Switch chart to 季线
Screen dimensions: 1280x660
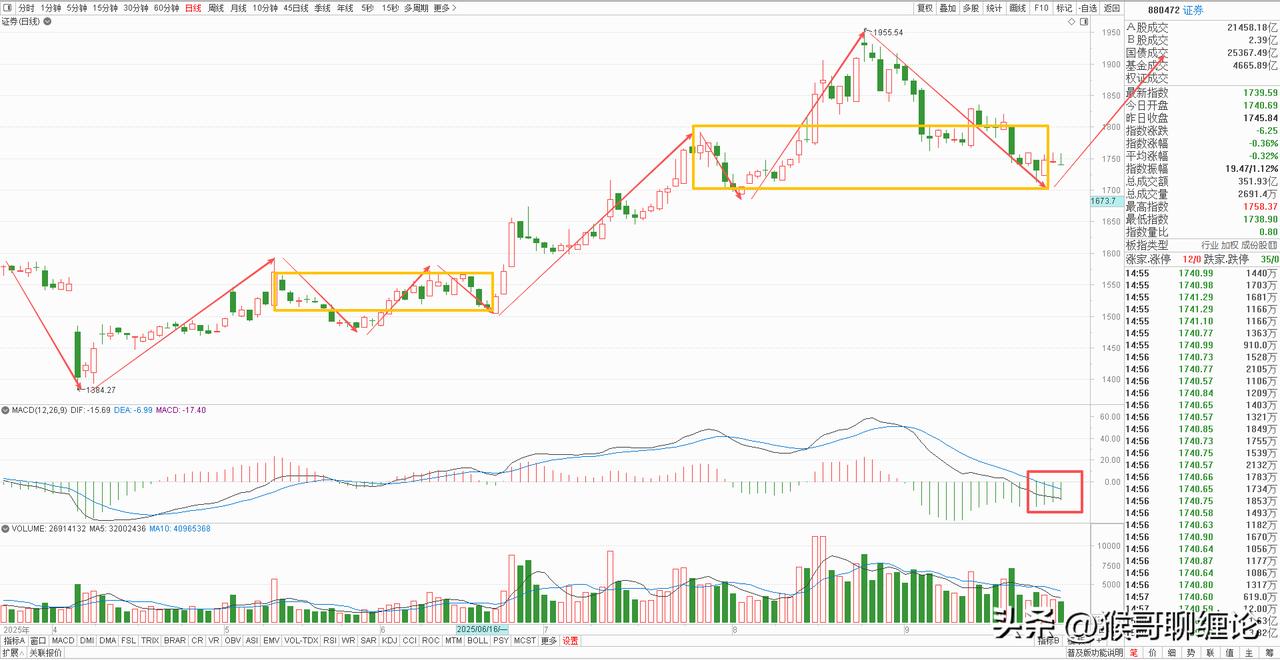[322, 8]
